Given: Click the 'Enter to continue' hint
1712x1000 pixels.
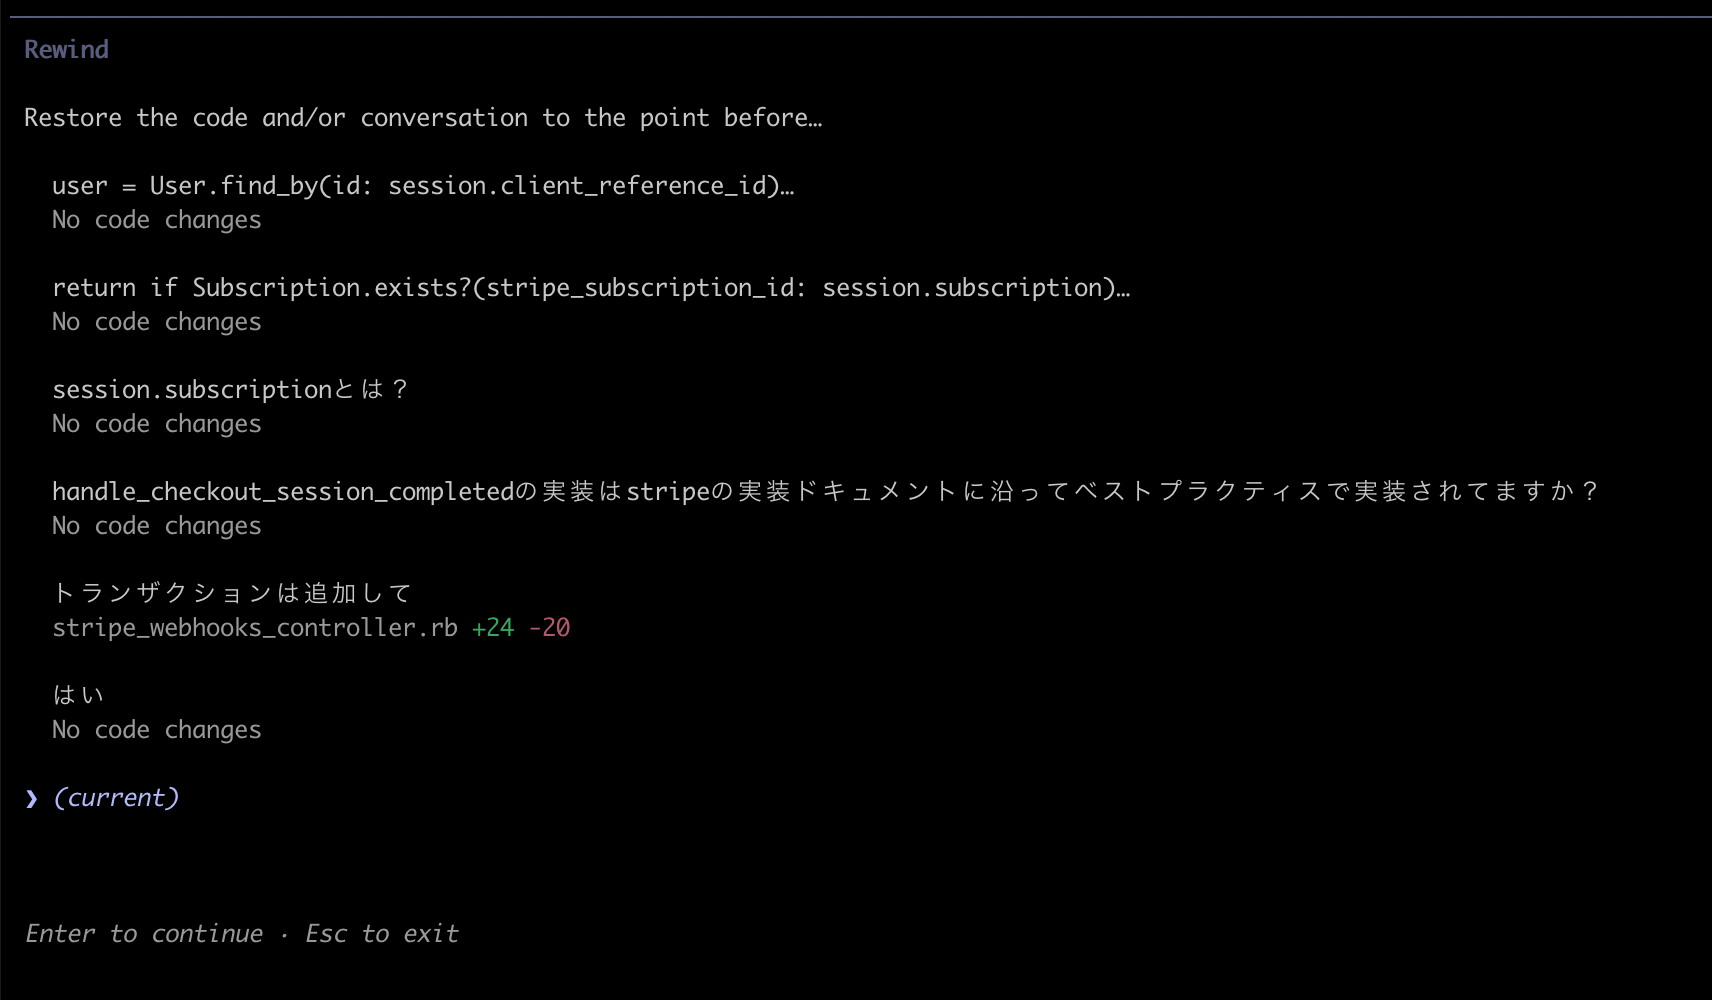Looking at the screenshot, I should [x=144, y=934].
